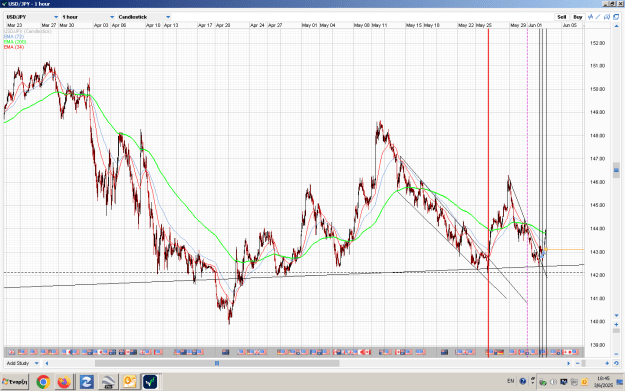Zoom in price axis with plus icon
625x391 pixels.
click(x=616, y=324)
